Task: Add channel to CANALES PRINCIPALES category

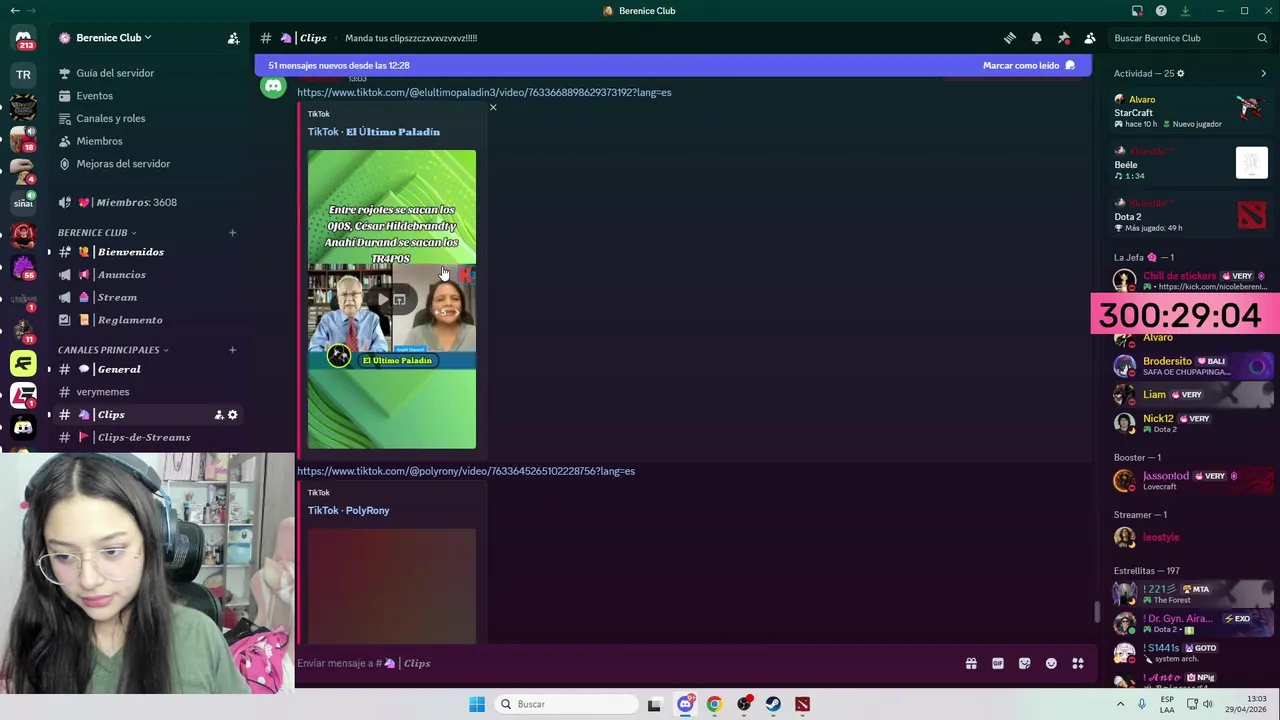Action: (232, 350)
